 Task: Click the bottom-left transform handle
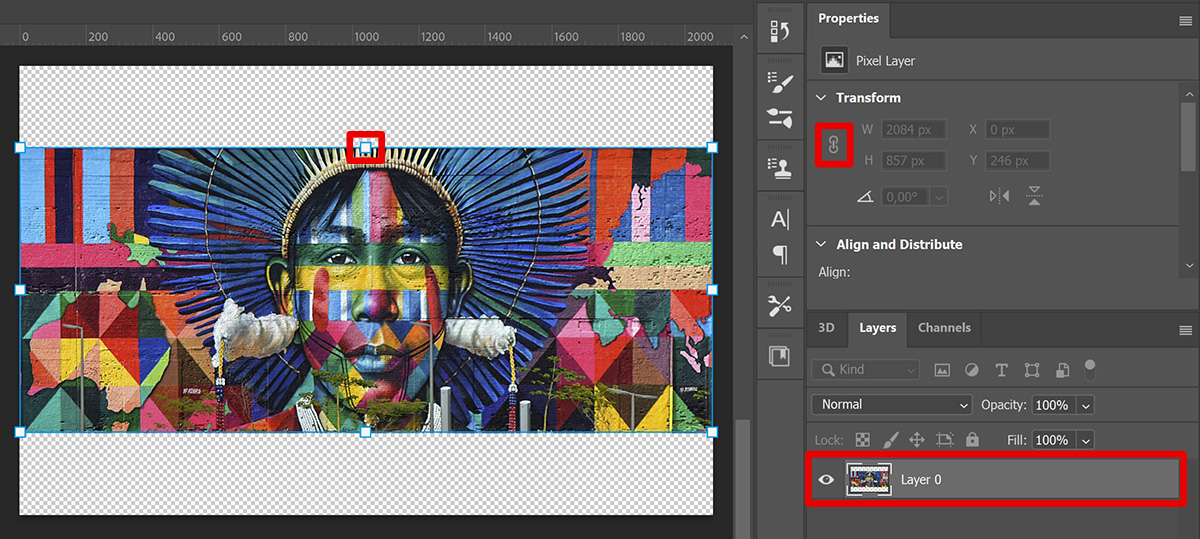tap(20, 432)
